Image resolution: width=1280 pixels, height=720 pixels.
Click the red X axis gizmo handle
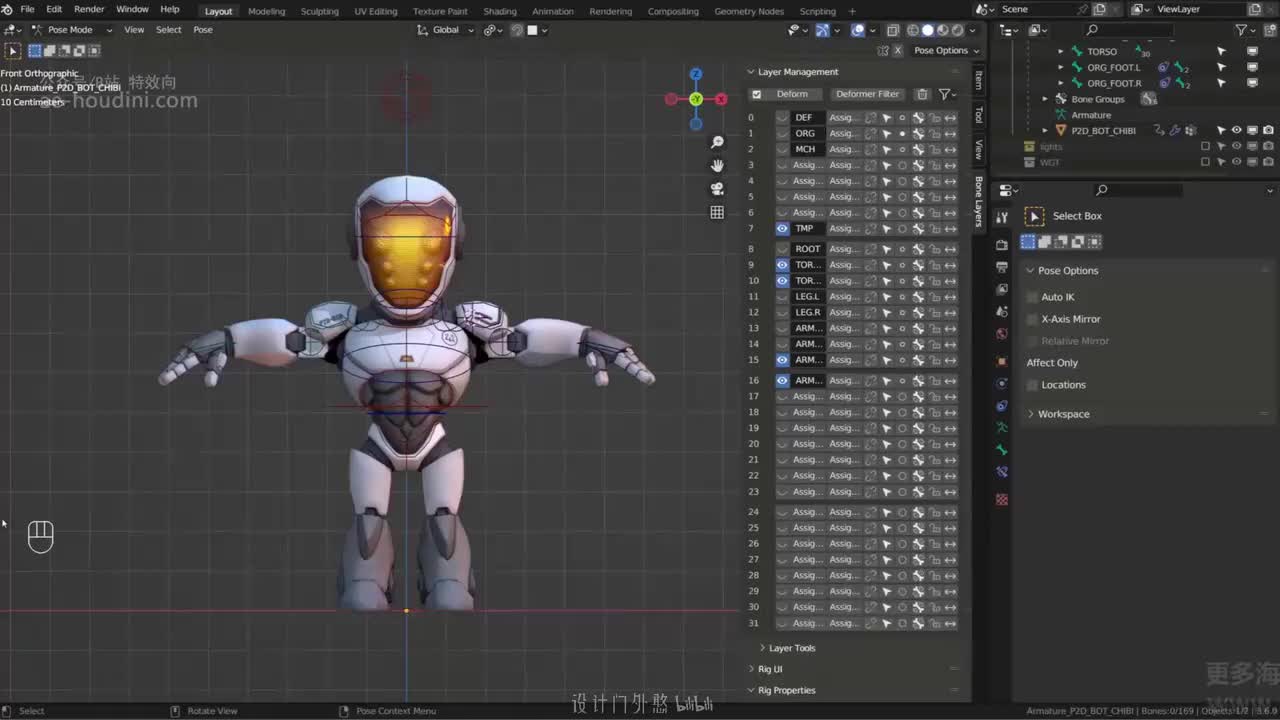pos(721,99)
